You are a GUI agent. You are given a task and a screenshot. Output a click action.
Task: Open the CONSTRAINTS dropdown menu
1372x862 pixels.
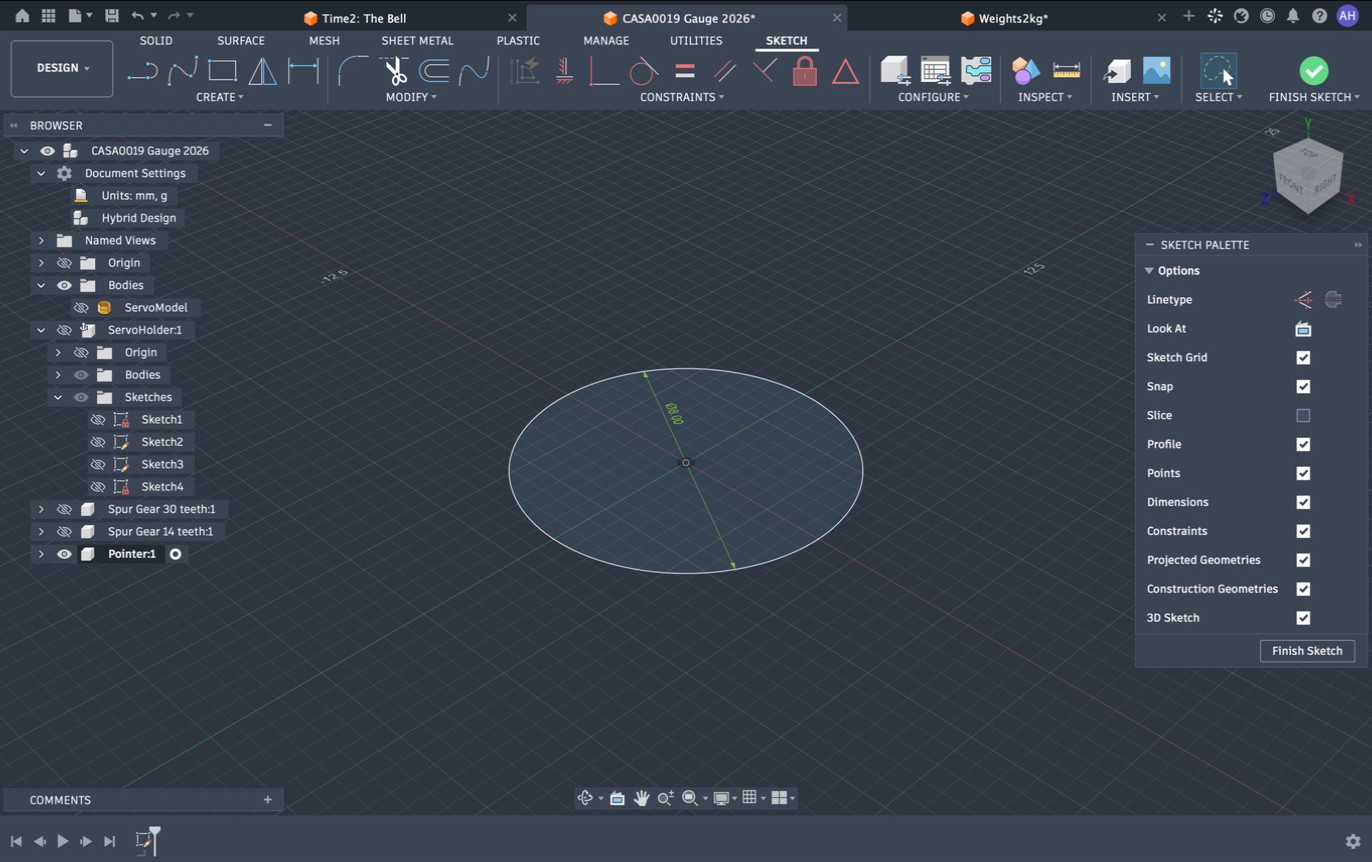682,97
